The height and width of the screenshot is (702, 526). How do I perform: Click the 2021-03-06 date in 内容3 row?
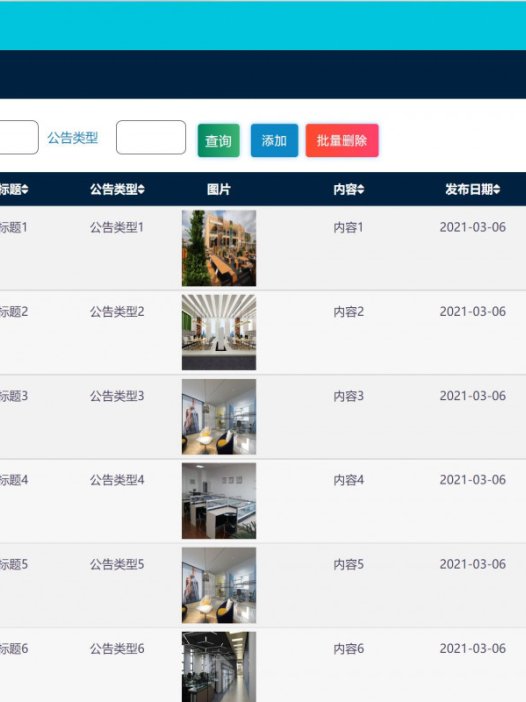pos(473,395)
